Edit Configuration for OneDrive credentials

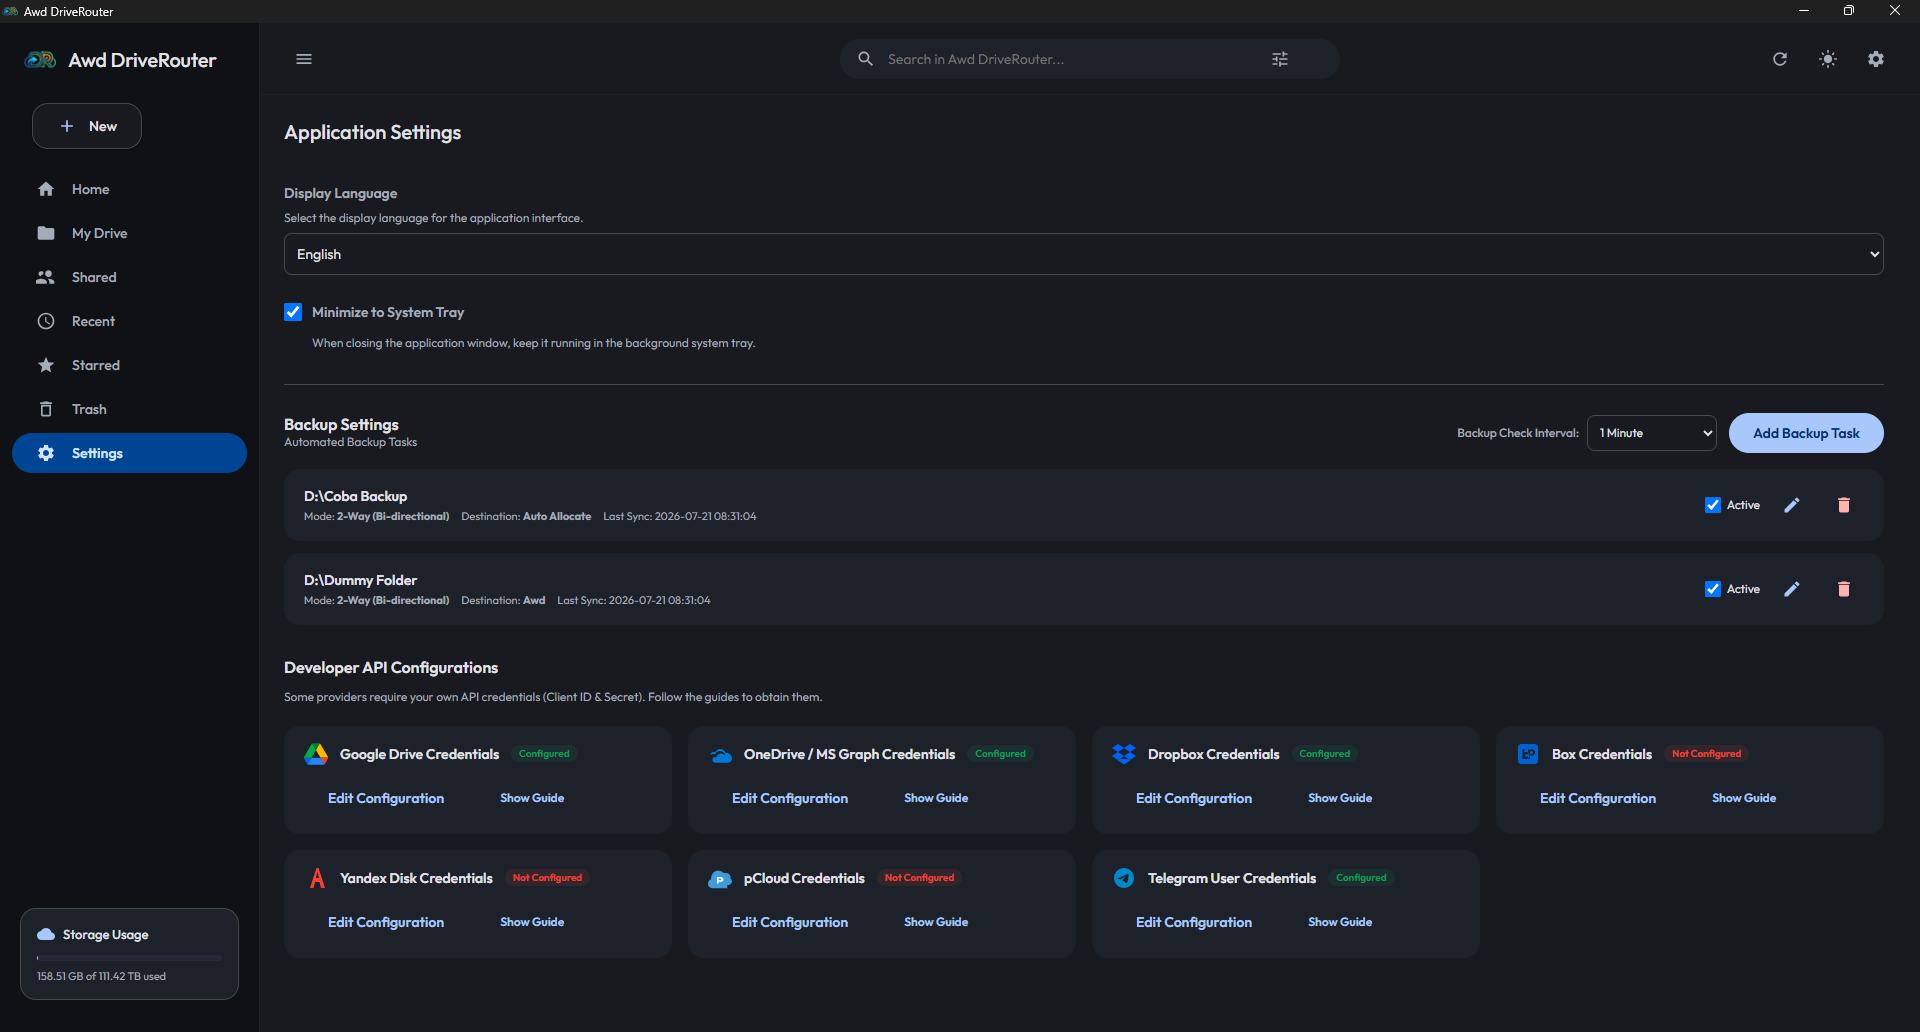tap(790, 798)
